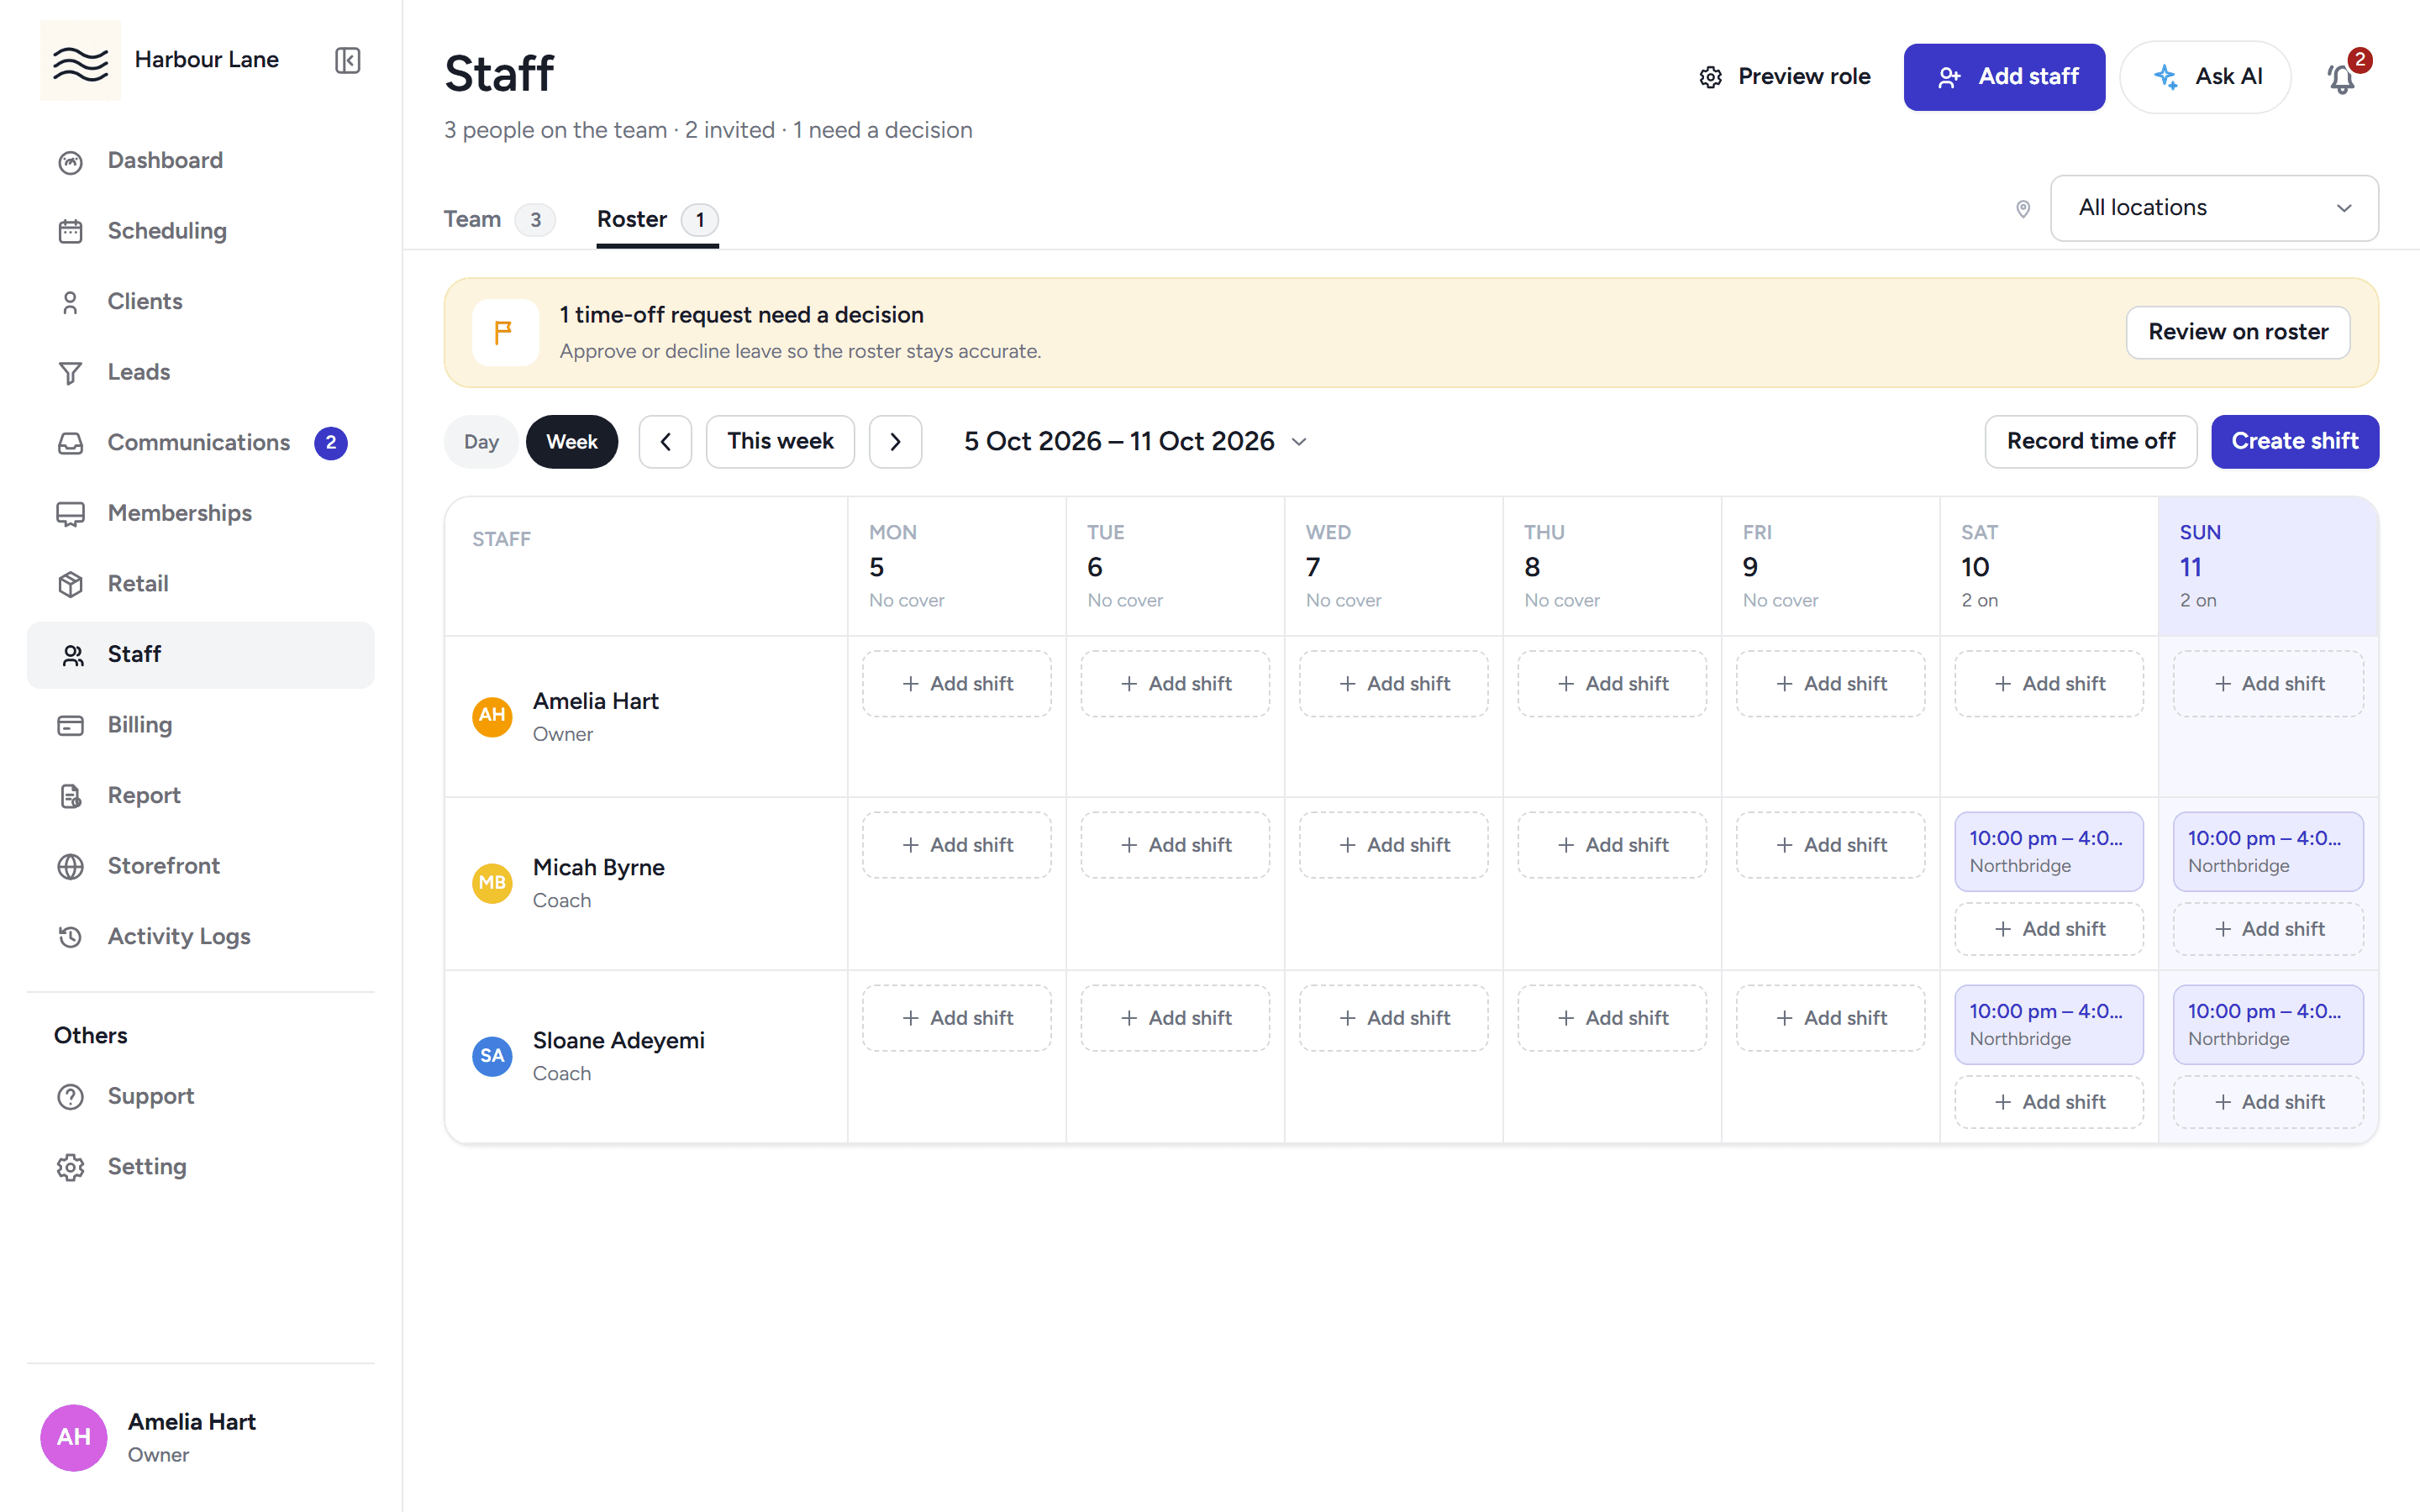
Task: Click the Create shift button
Action: click(x=2294, y=442)
